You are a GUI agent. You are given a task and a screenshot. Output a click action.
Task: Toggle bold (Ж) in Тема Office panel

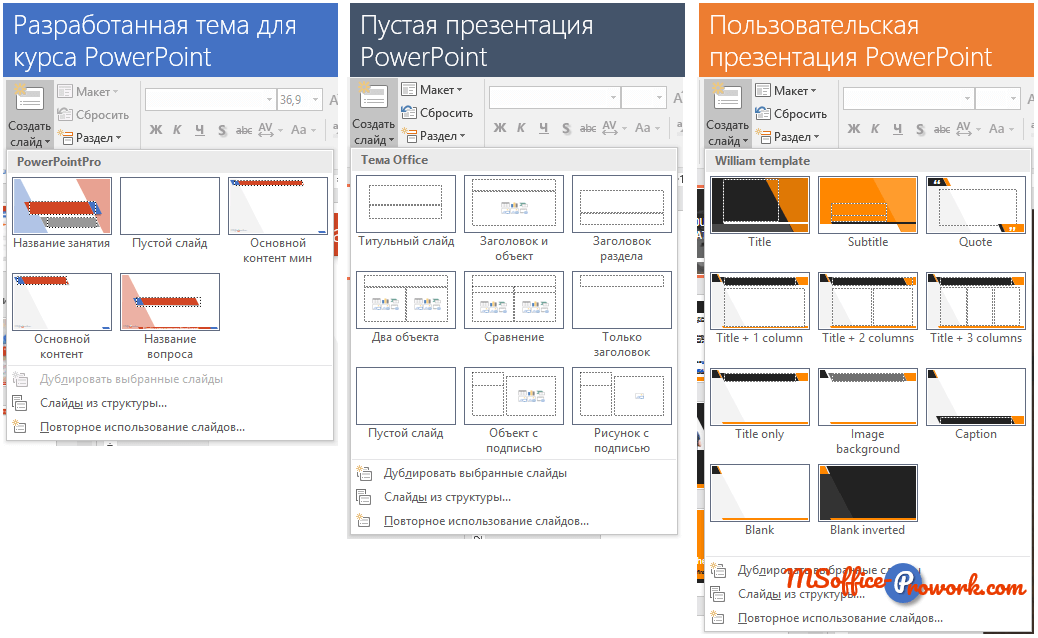pos(500,128)
